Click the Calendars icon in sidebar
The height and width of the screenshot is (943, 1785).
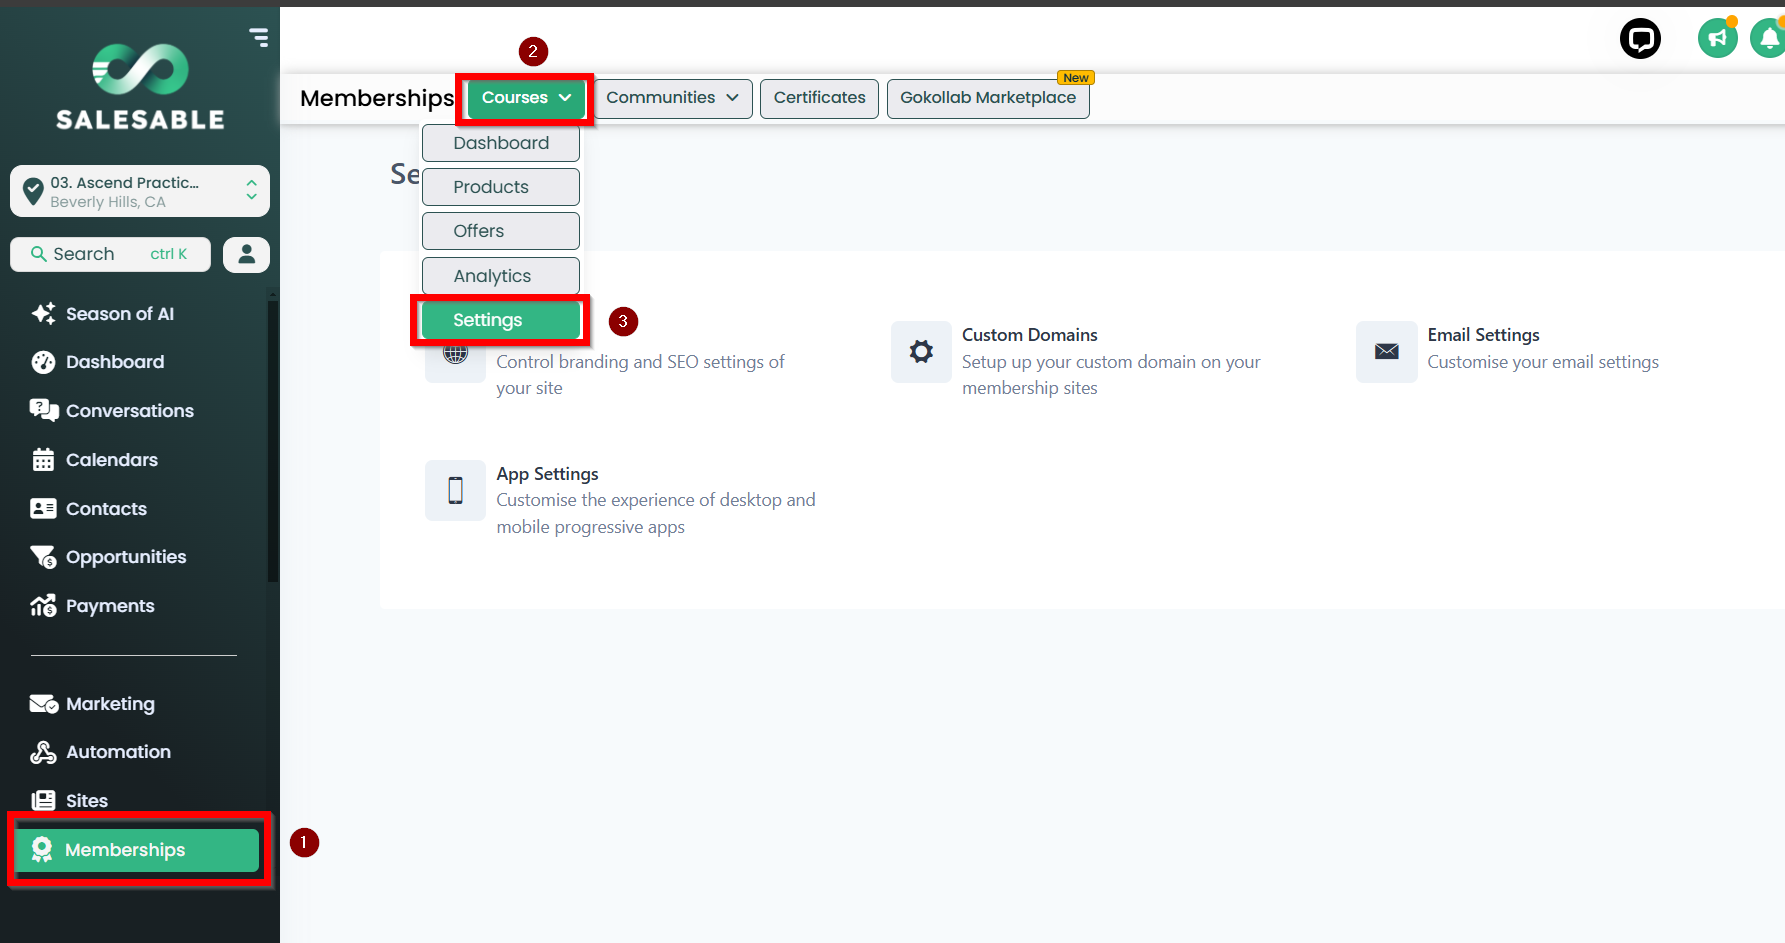[43, 460]
